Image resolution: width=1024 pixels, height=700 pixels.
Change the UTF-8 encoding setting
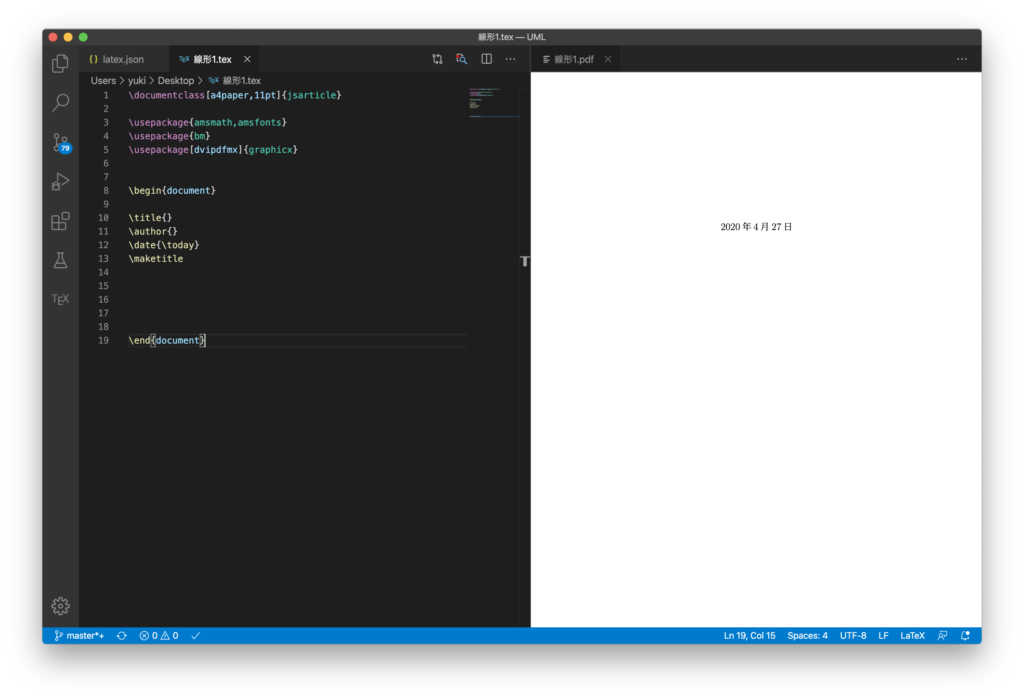[853, 636]
